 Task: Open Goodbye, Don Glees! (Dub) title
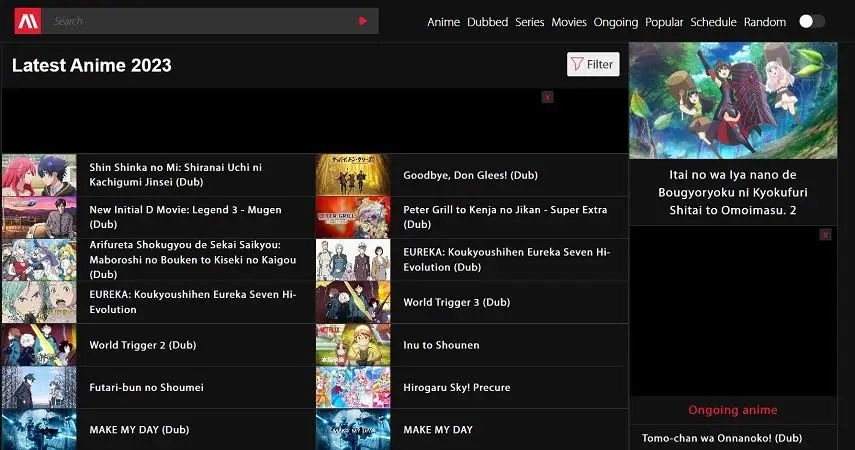(x=471, y=175)
